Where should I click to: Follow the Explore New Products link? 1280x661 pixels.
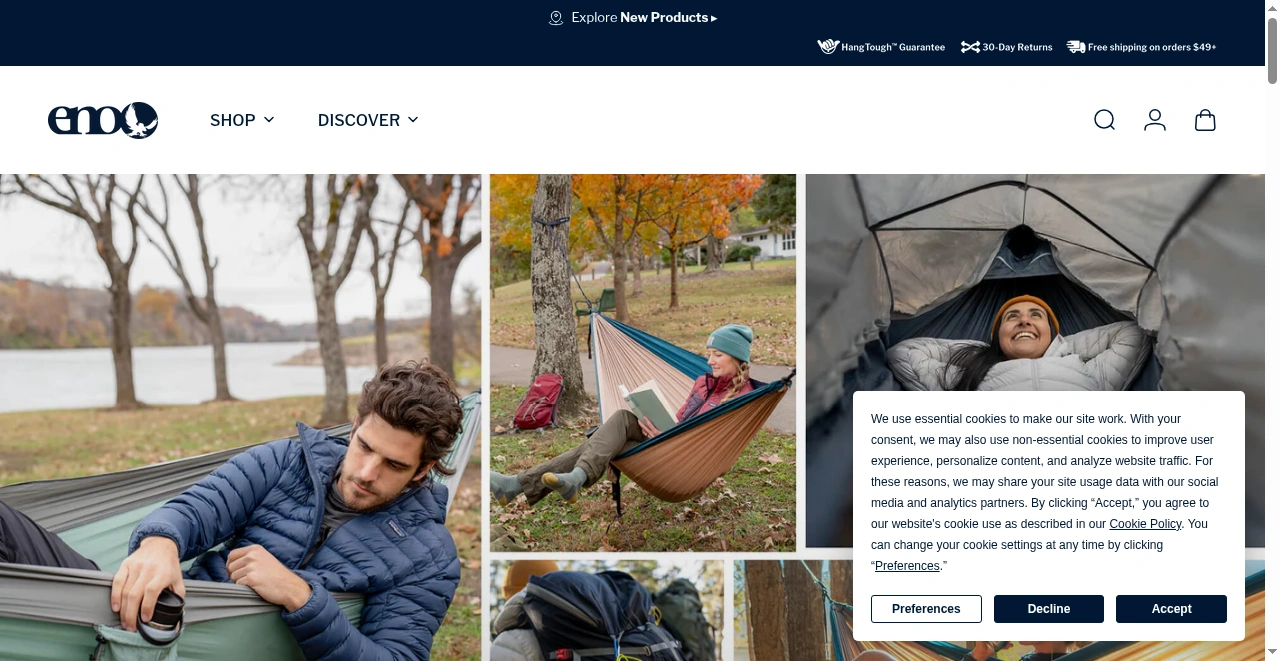[x=644, y=18]
